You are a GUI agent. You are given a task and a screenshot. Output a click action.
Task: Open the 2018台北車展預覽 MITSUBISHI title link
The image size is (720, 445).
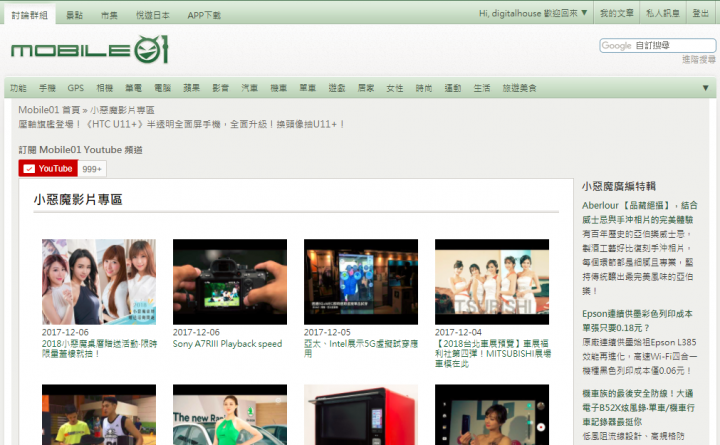(493, 354)
